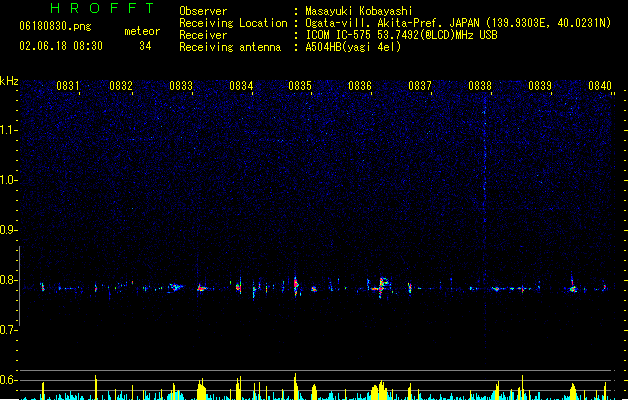The image size is (629, 400).
Task: Click the Observer label
Action: pyautogui.click(x=203, y=11)
